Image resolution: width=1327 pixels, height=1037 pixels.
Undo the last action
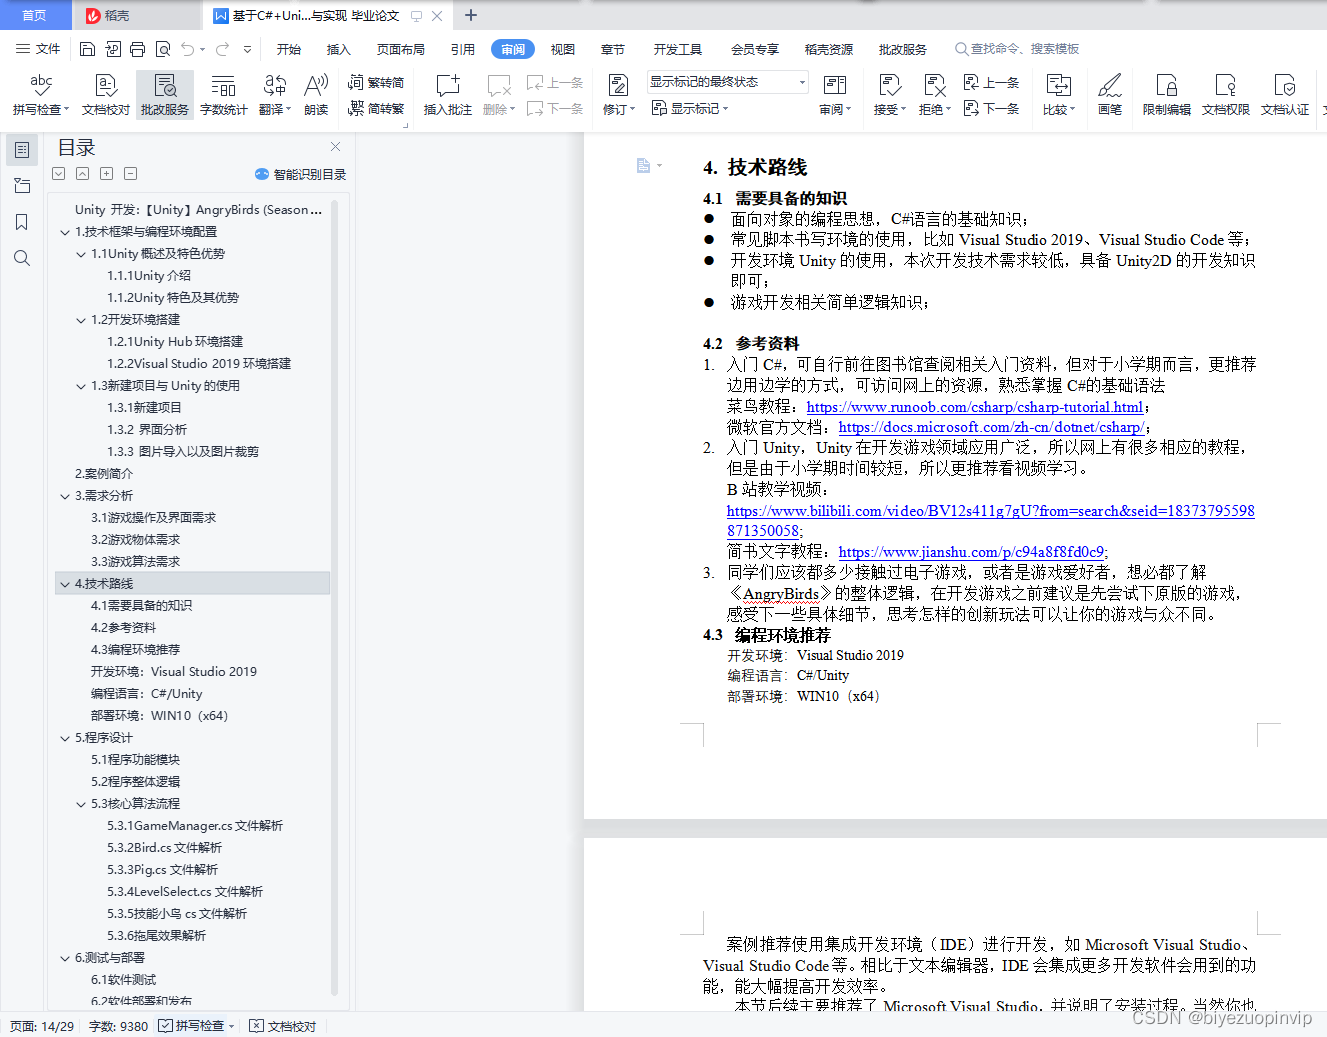point(187,49)
